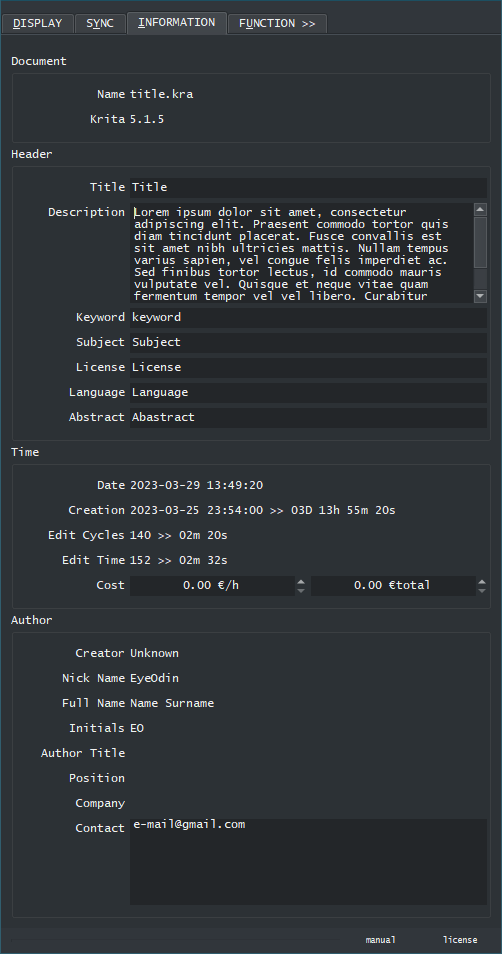Click the Title input field

click(309, 187)
